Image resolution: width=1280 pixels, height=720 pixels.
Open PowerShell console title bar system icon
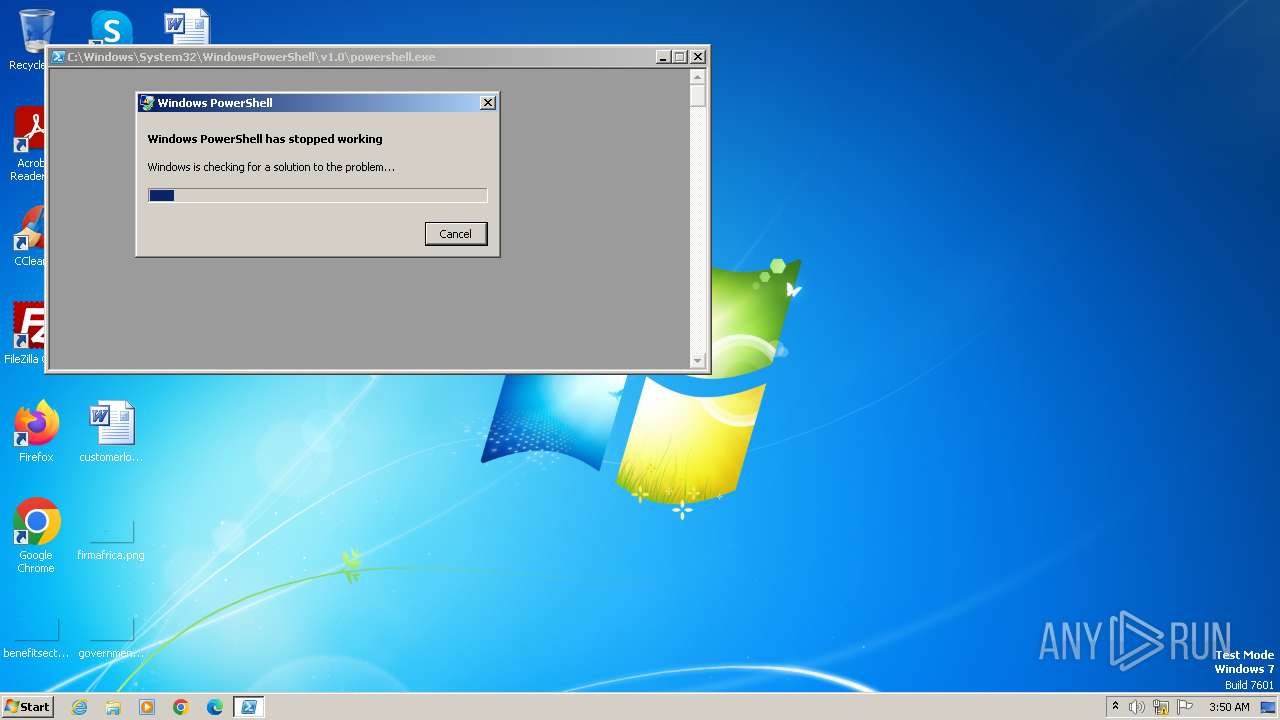click(x=58, y=57)
